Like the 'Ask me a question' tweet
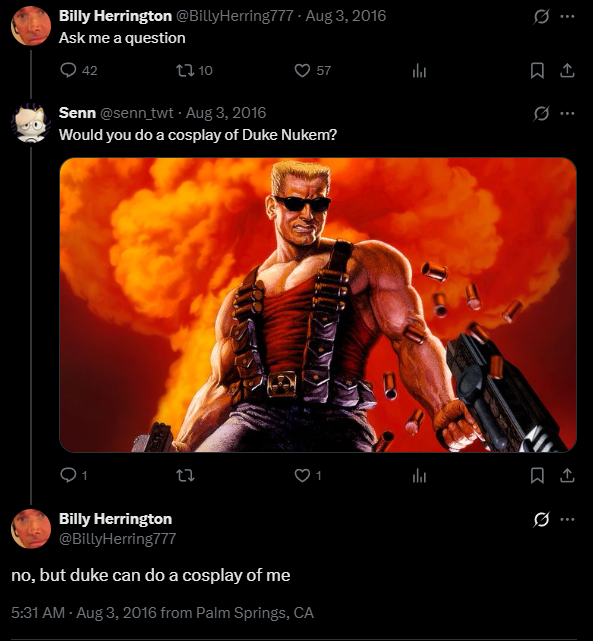The width and height of the screenshot is (593, 641). [x=313, y=71]
